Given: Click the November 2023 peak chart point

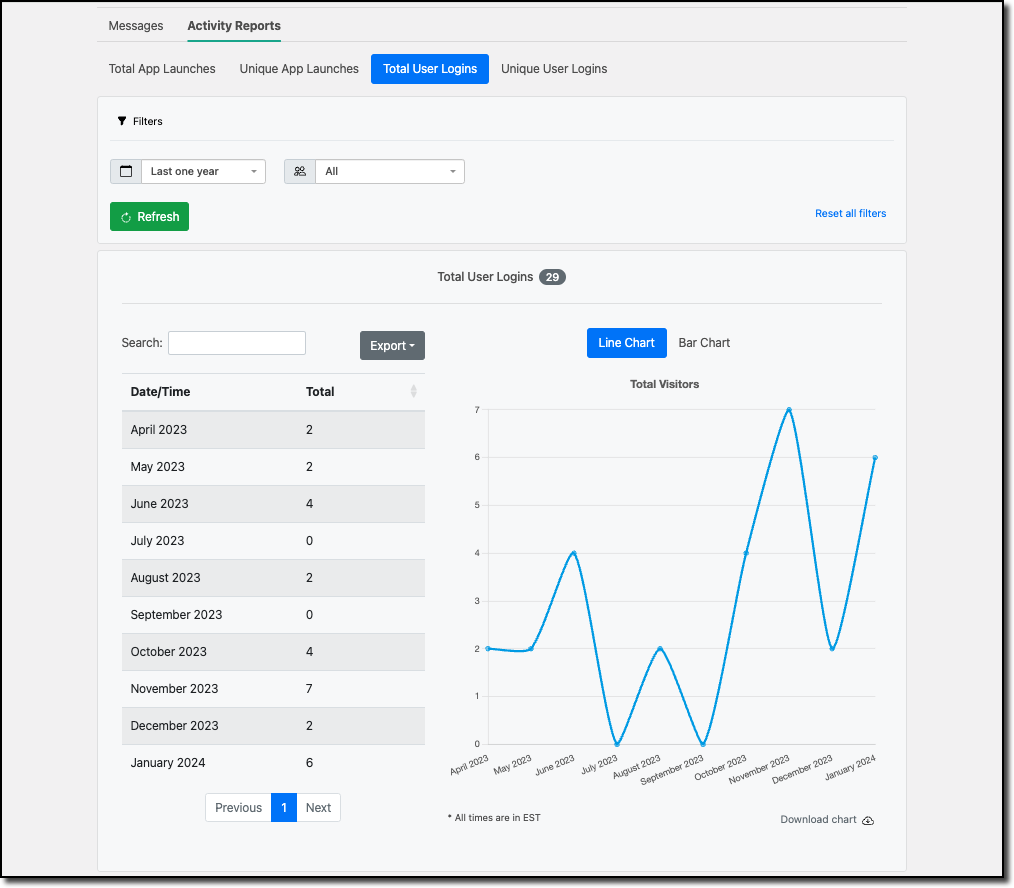Looking at the screenshot, I should [x=789, y=409].
